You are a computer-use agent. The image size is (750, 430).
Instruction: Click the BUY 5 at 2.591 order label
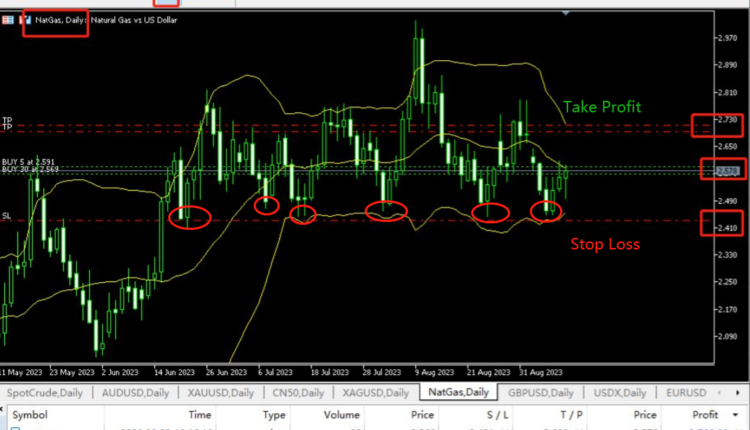(30, 161)
